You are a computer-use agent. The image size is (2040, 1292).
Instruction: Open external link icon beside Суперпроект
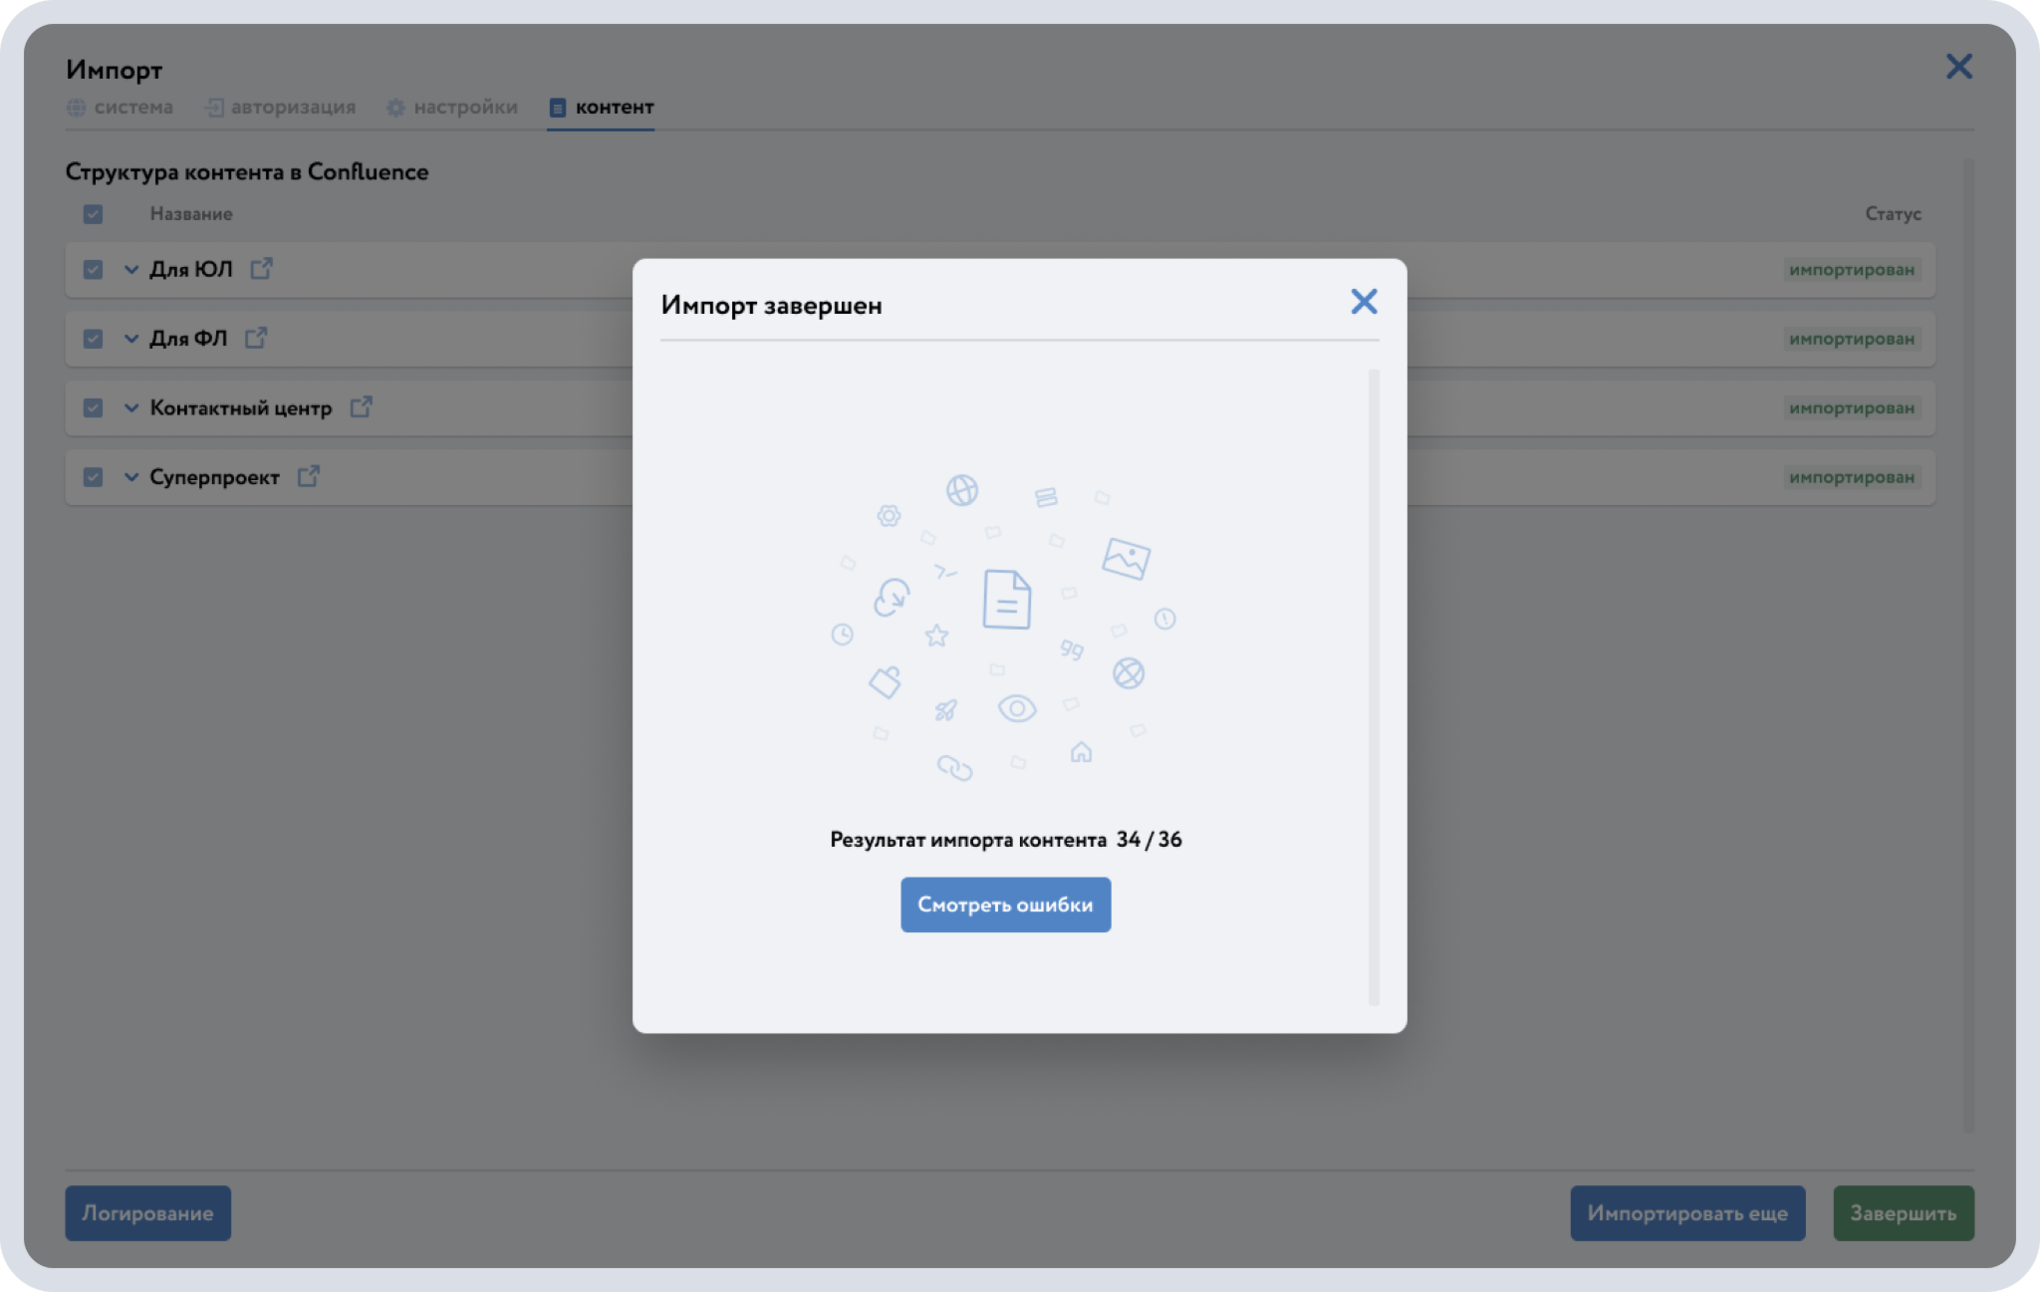click(x=309, y=476)
